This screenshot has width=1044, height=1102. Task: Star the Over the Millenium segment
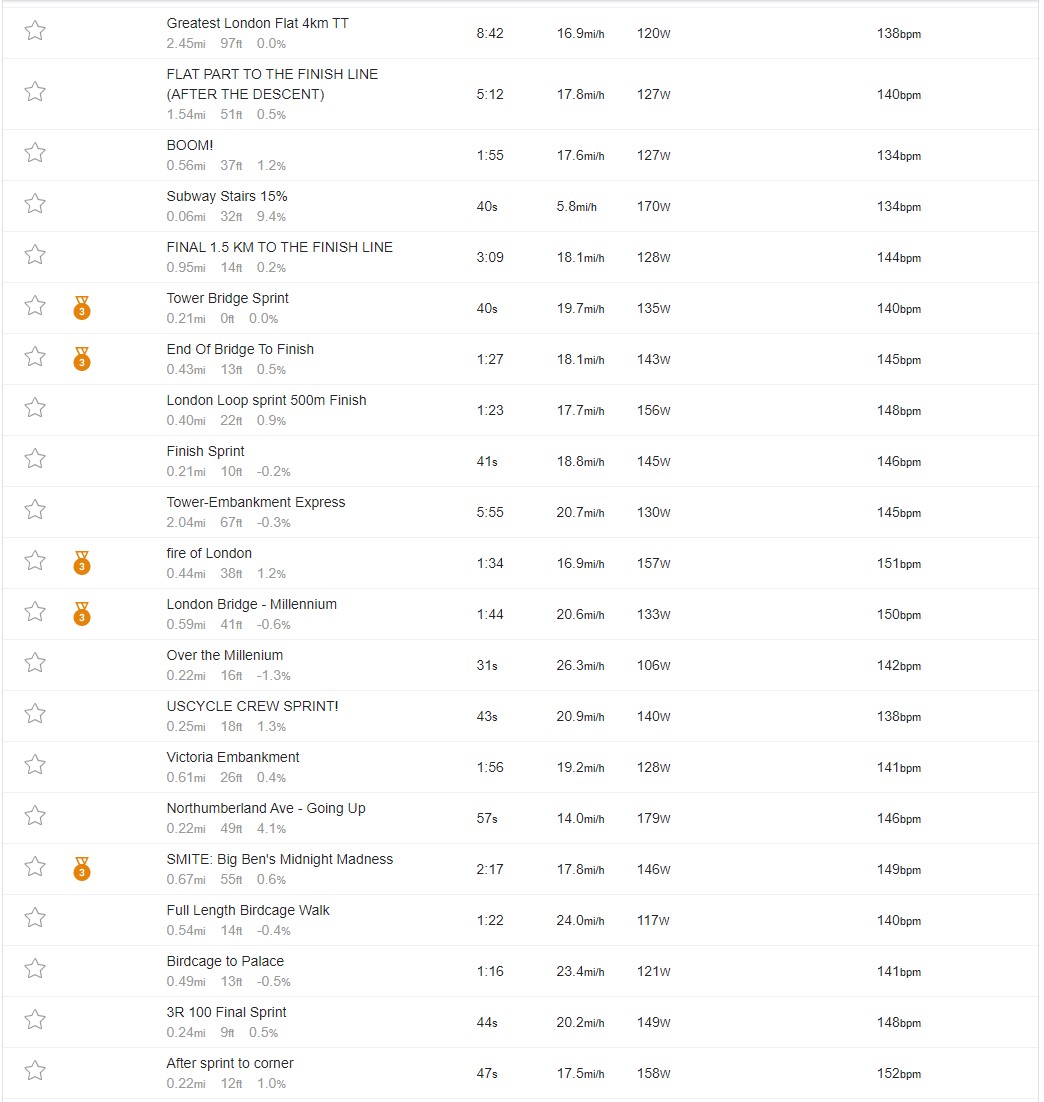[35, 663]
